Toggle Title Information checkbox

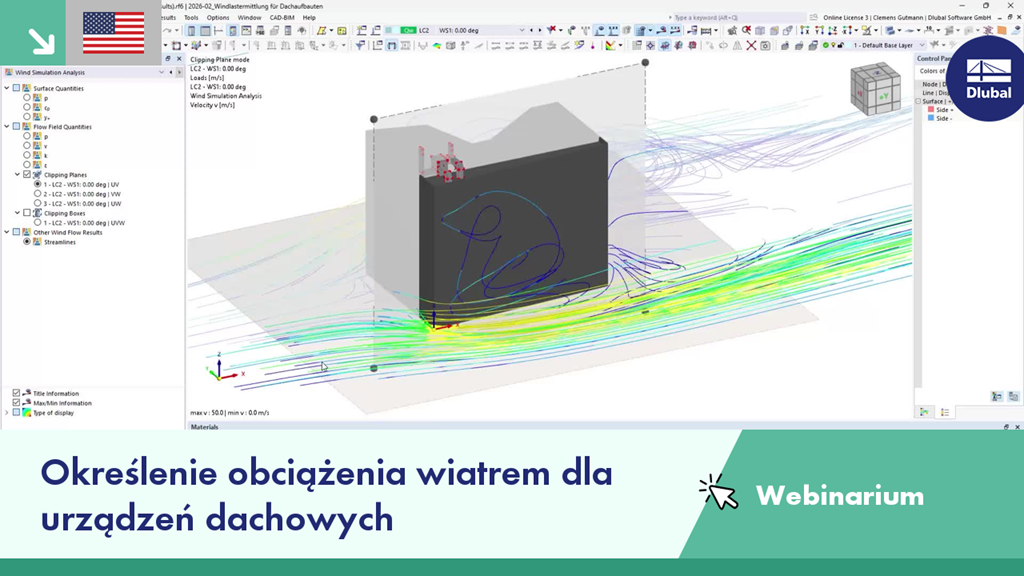click(16, 393)
